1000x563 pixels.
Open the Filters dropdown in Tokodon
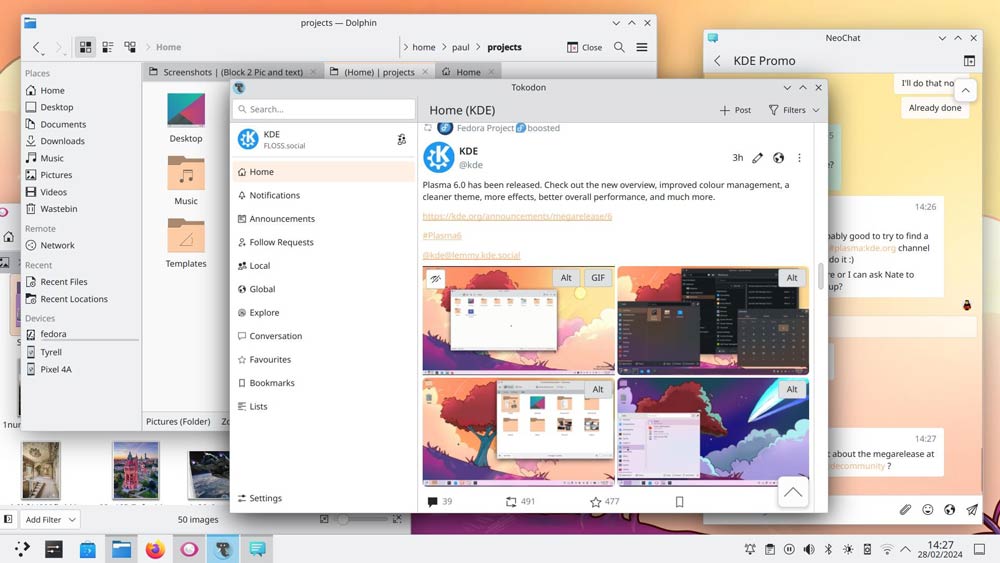tap(794, 110)
